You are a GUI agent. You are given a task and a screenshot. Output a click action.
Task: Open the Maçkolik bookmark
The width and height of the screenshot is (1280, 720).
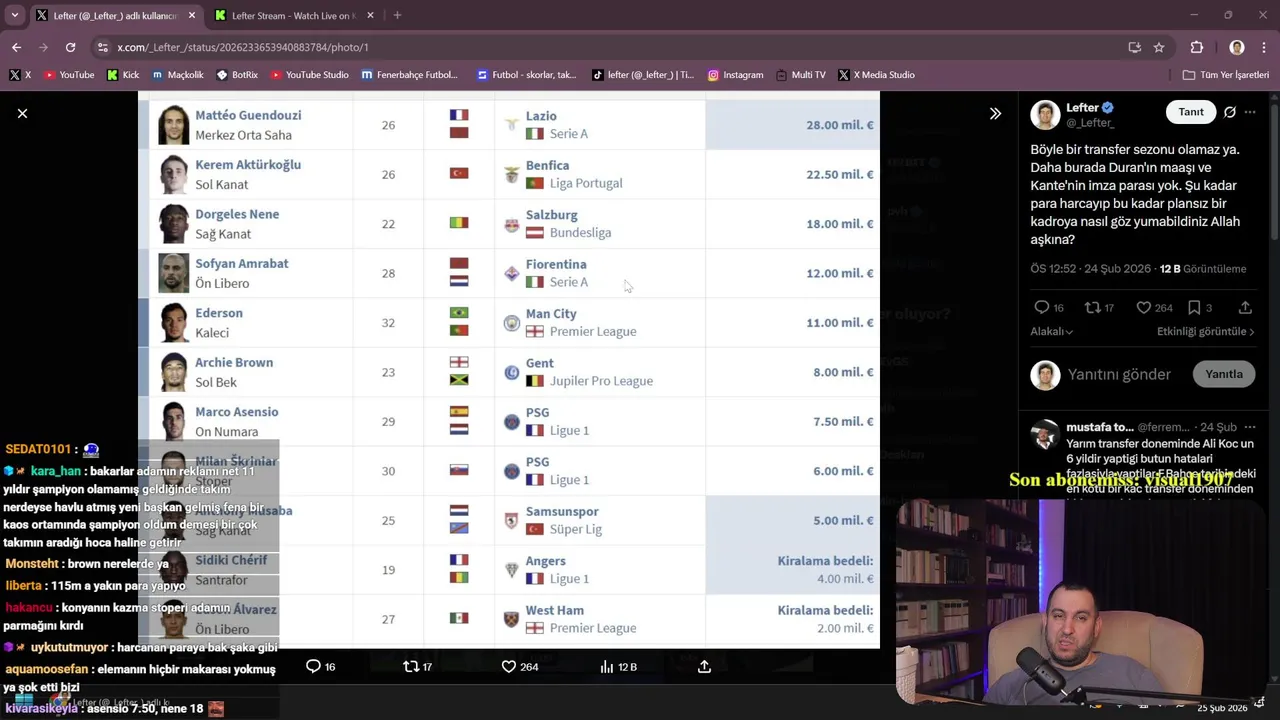(x=178, y=75)
